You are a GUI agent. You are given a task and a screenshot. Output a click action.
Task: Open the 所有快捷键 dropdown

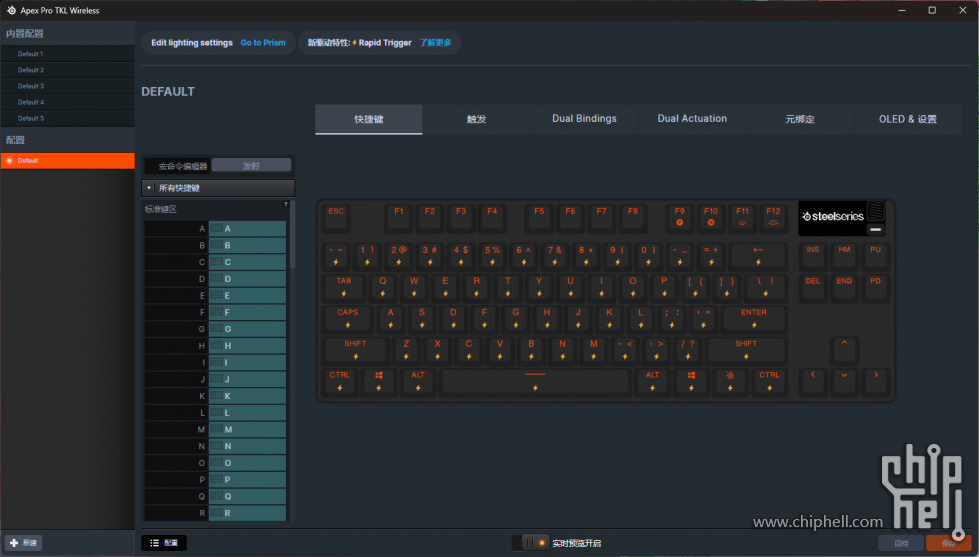coord(219,188)
